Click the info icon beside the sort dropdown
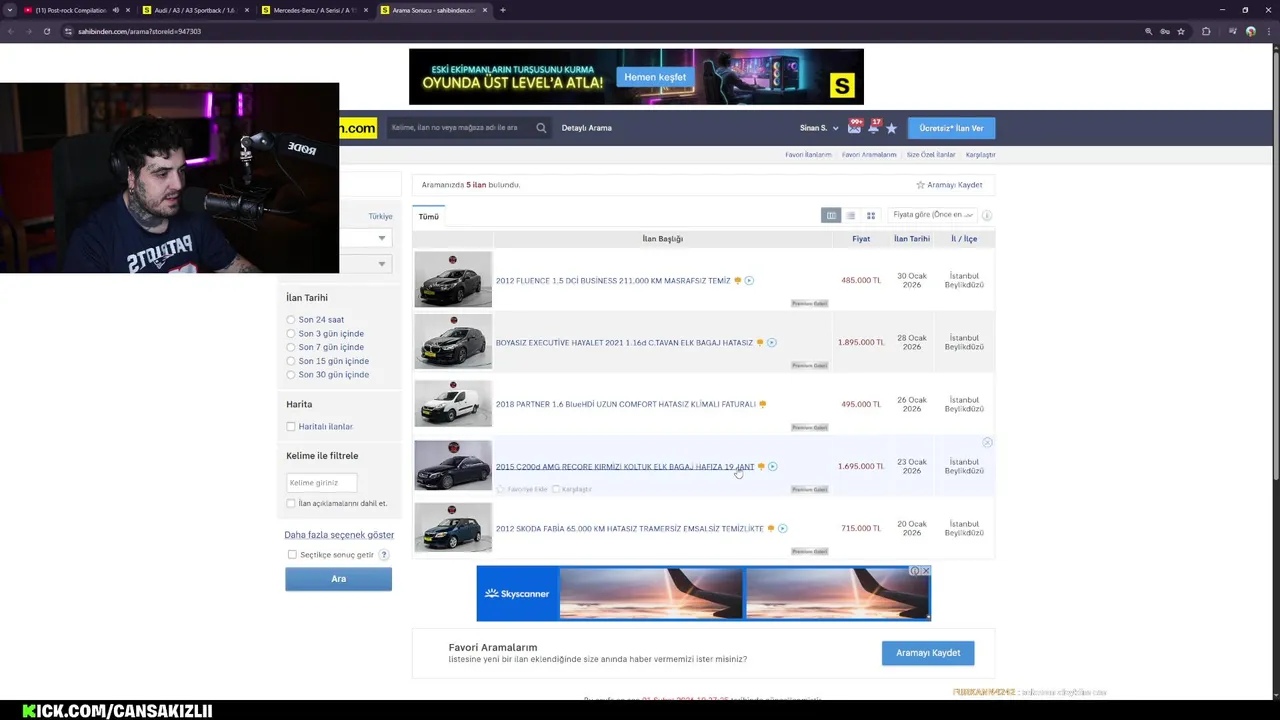Image resolution: width=1280 pixels, height=720 pixels. (x=987, y=215)
